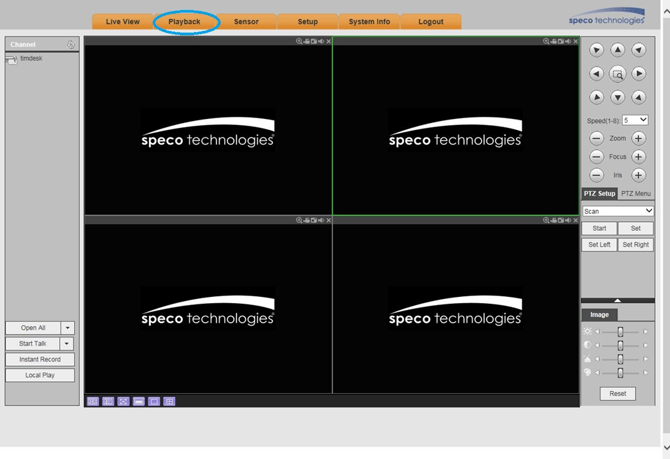Pan the PTZ camera left
This screenshot has height=459, width=670.
[x=597, y=74]
